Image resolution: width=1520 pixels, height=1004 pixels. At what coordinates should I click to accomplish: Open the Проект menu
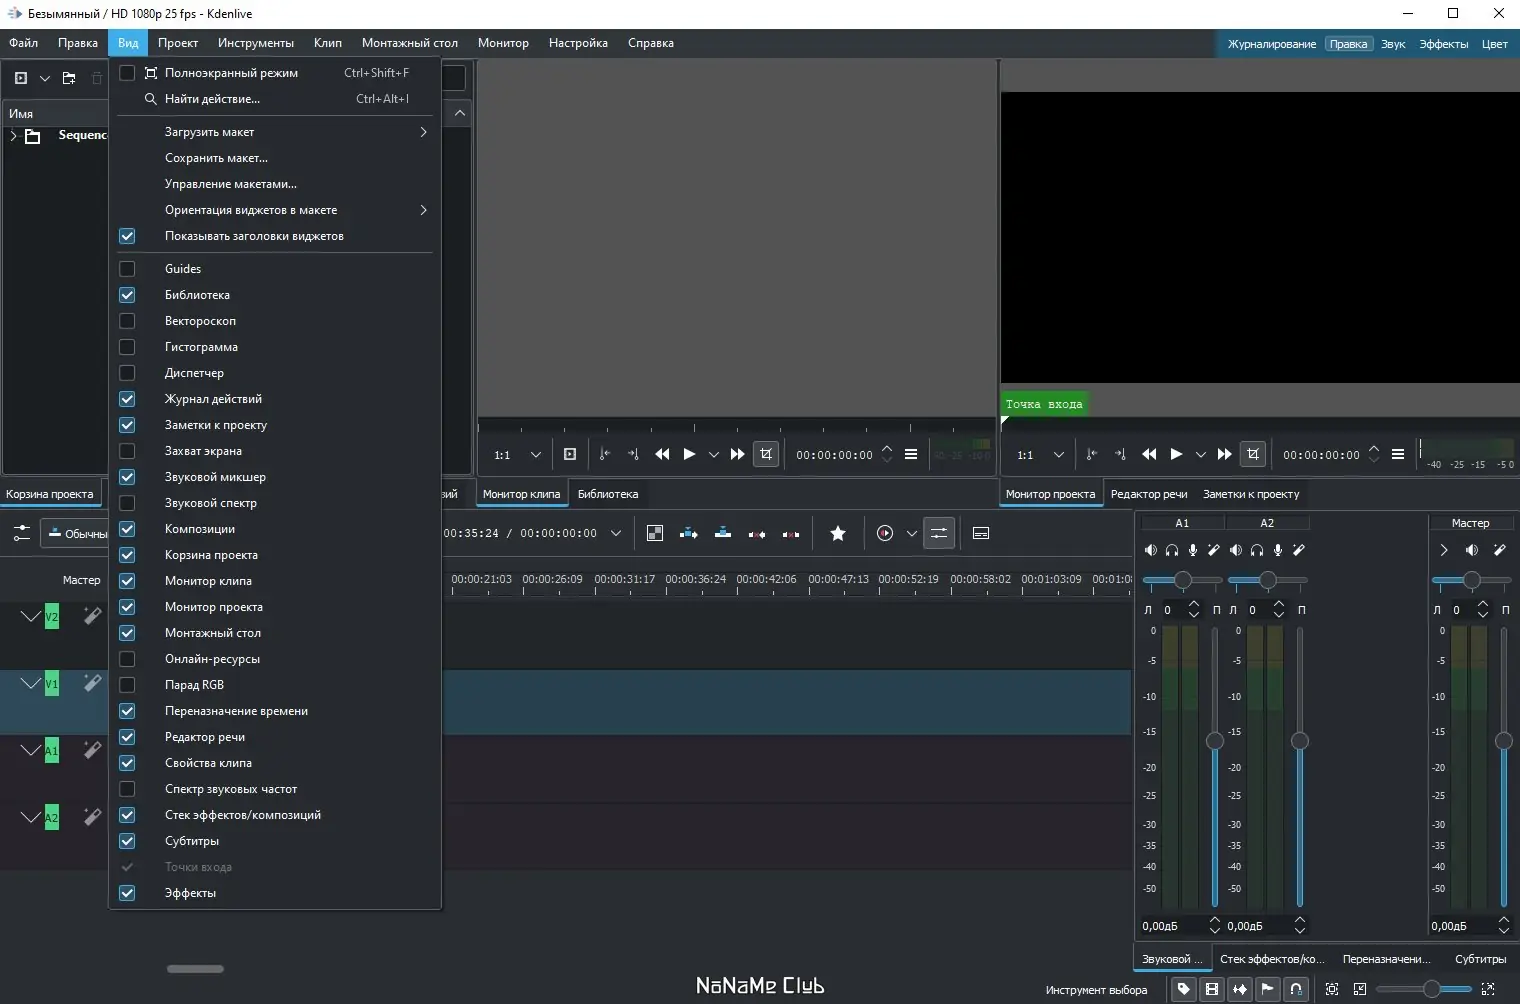[177, 43]
